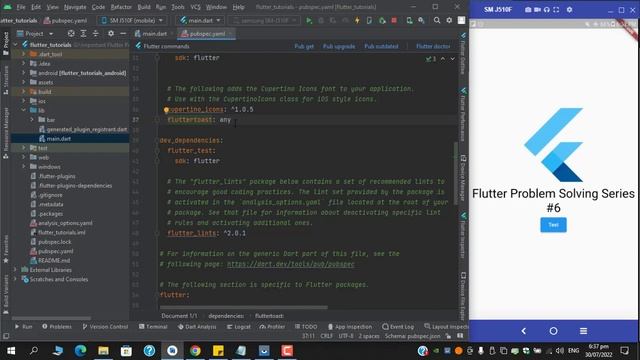Hide the Project tool window
Screen dimensions: 640x360
[122, 33]
